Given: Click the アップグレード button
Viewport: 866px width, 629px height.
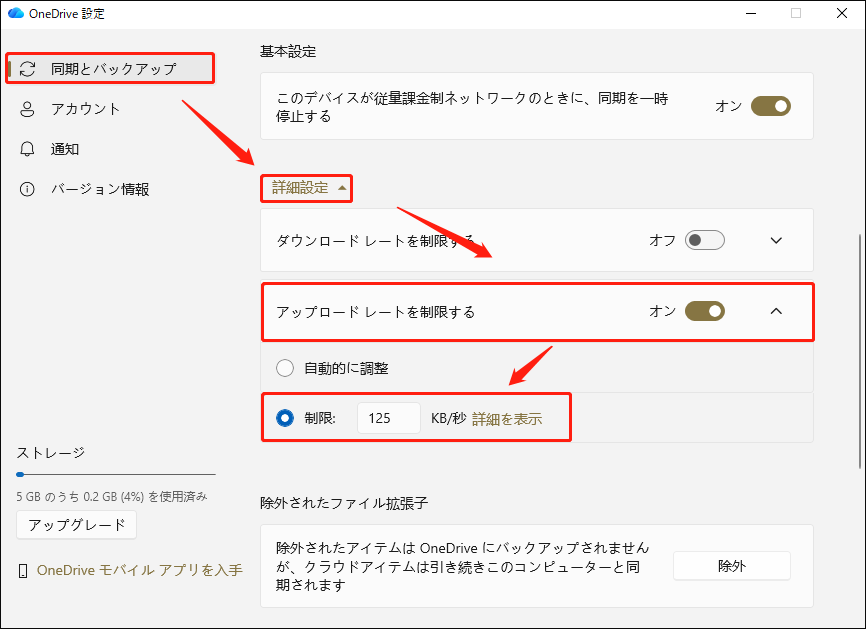Looking at the screenshot, I should tap(76, 524).
